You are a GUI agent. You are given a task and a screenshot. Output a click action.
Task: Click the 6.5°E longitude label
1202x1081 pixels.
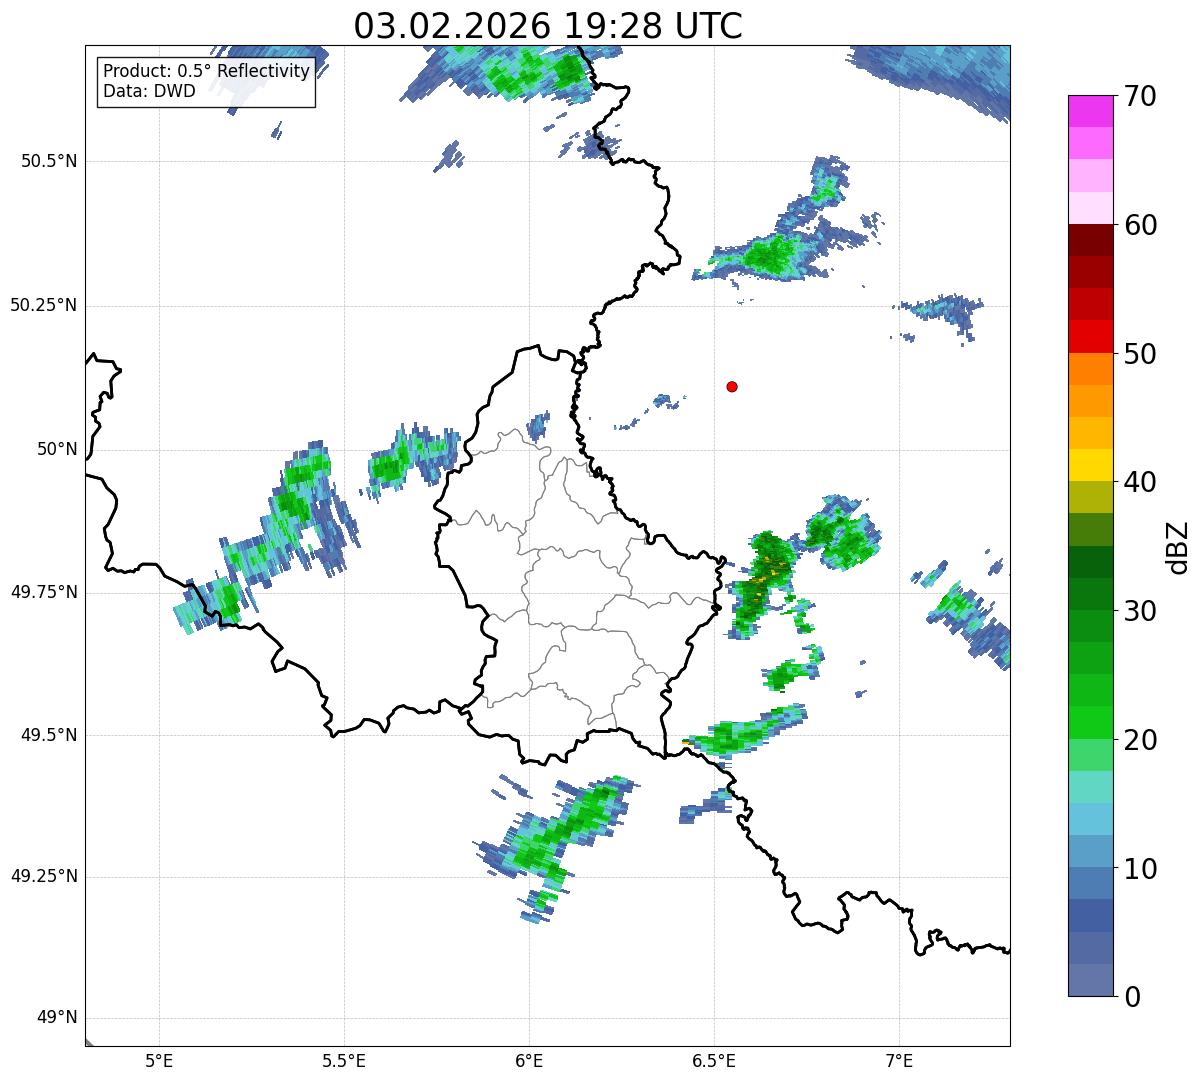pyautogui.click(x=714, y=1060)
